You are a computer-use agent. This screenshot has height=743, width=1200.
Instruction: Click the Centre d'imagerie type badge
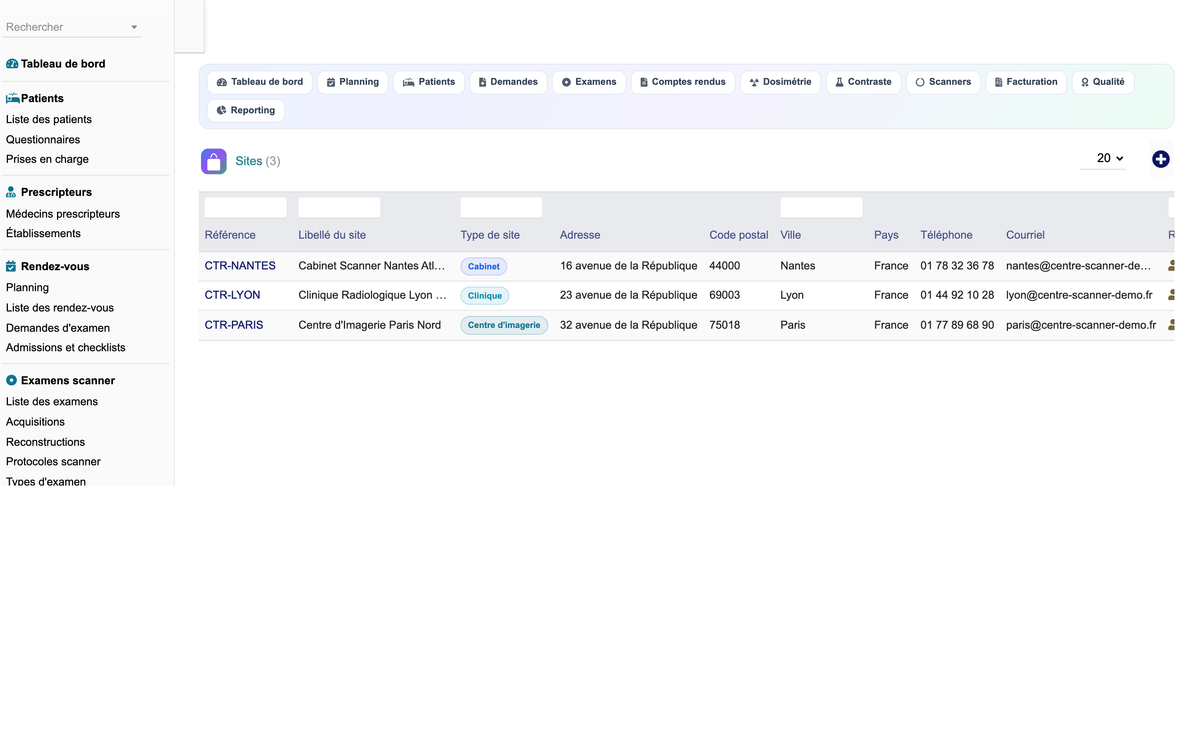(x=504, y=325)
